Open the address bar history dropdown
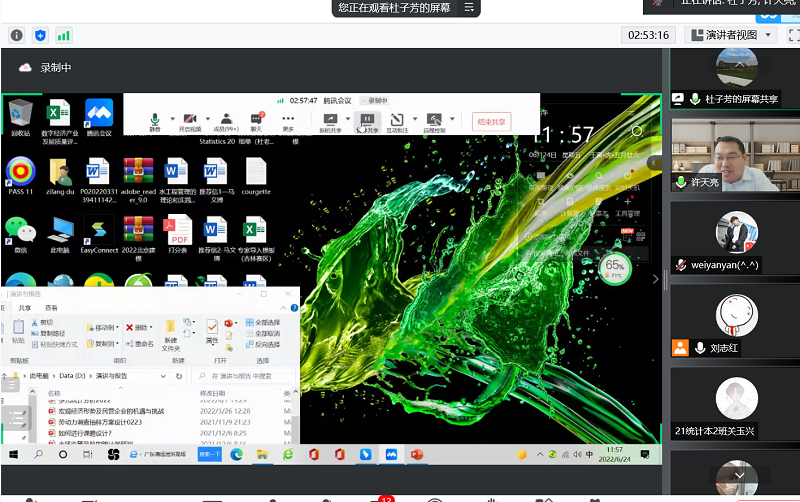Screen dimensions: 800x502 (x=163, y=376)
